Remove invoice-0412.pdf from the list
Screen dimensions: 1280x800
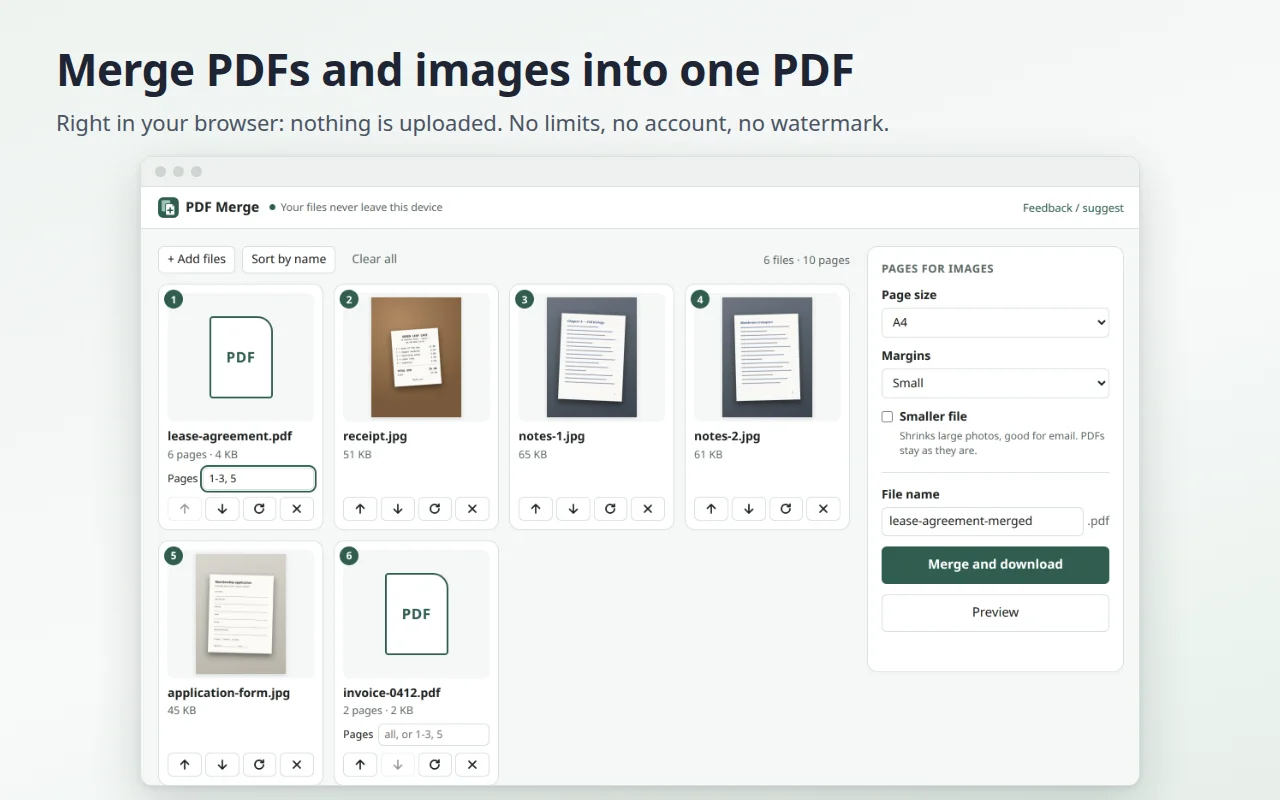point(472,765)
